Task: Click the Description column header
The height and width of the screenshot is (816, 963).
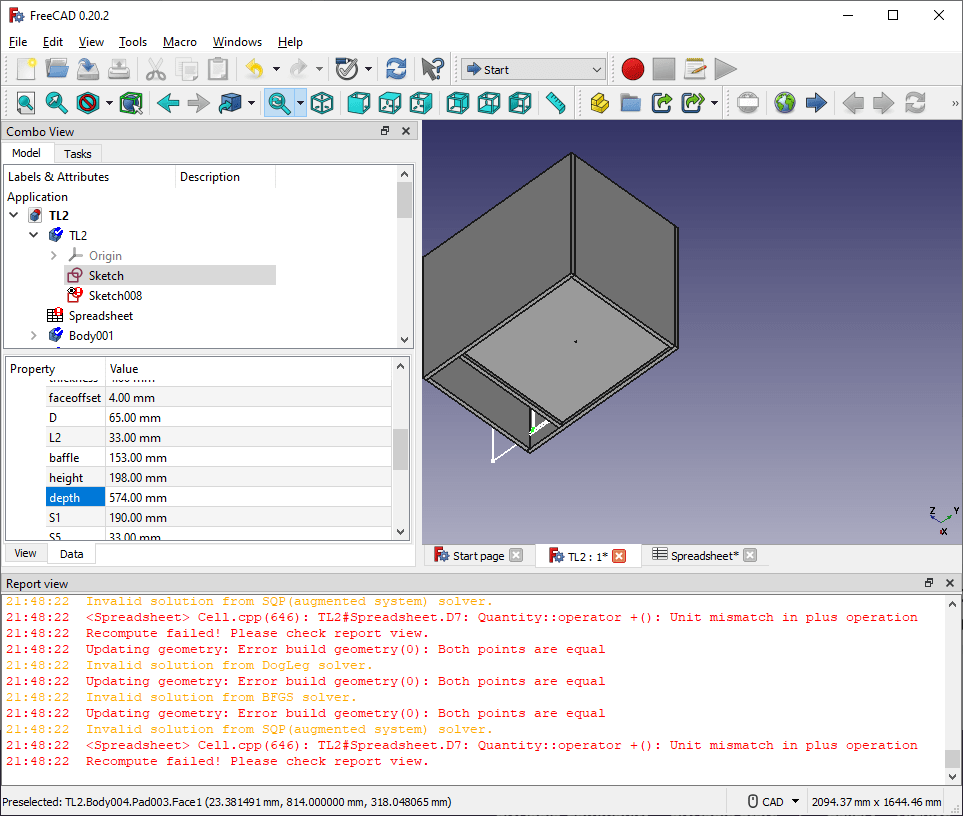Action: pos(210,177)
